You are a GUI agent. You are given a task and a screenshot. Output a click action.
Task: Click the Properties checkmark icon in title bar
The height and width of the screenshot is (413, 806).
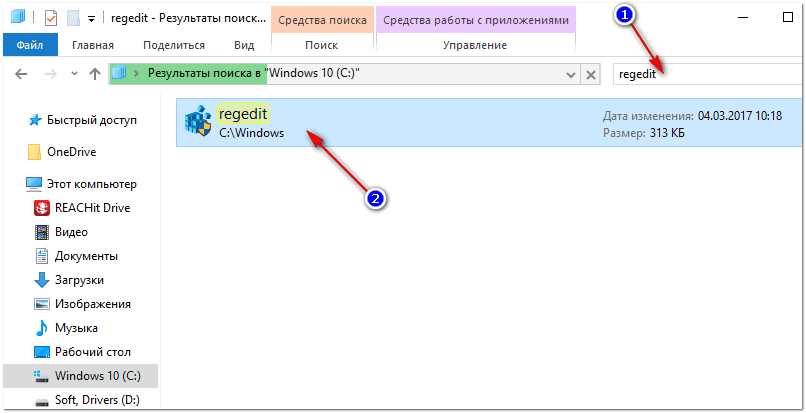[x=51, y=18]
